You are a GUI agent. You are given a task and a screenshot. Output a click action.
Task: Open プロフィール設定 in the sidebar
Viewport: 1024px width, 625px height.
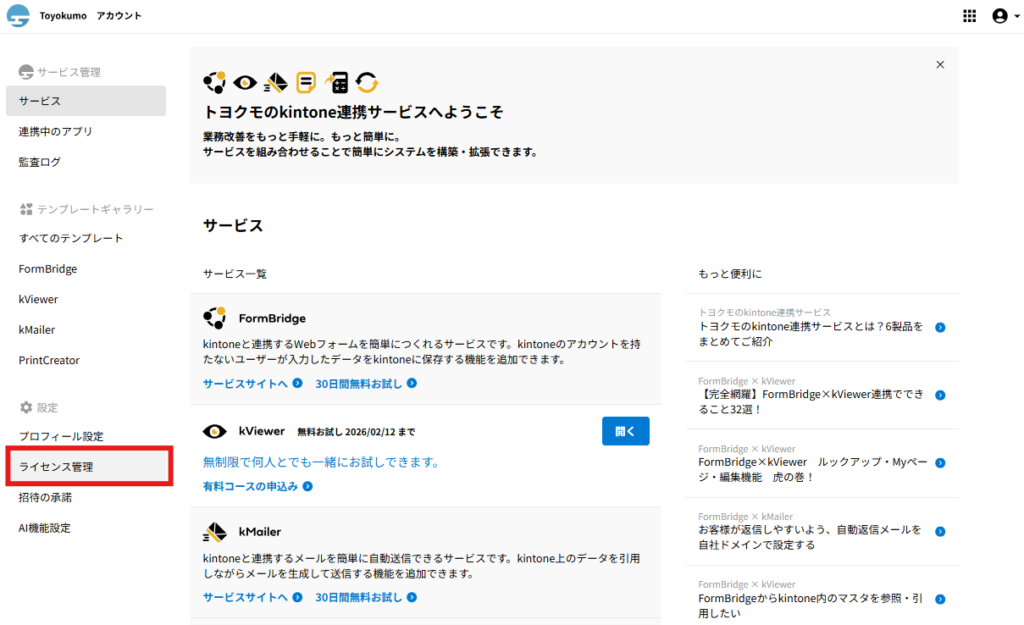[x=61, y=436]
